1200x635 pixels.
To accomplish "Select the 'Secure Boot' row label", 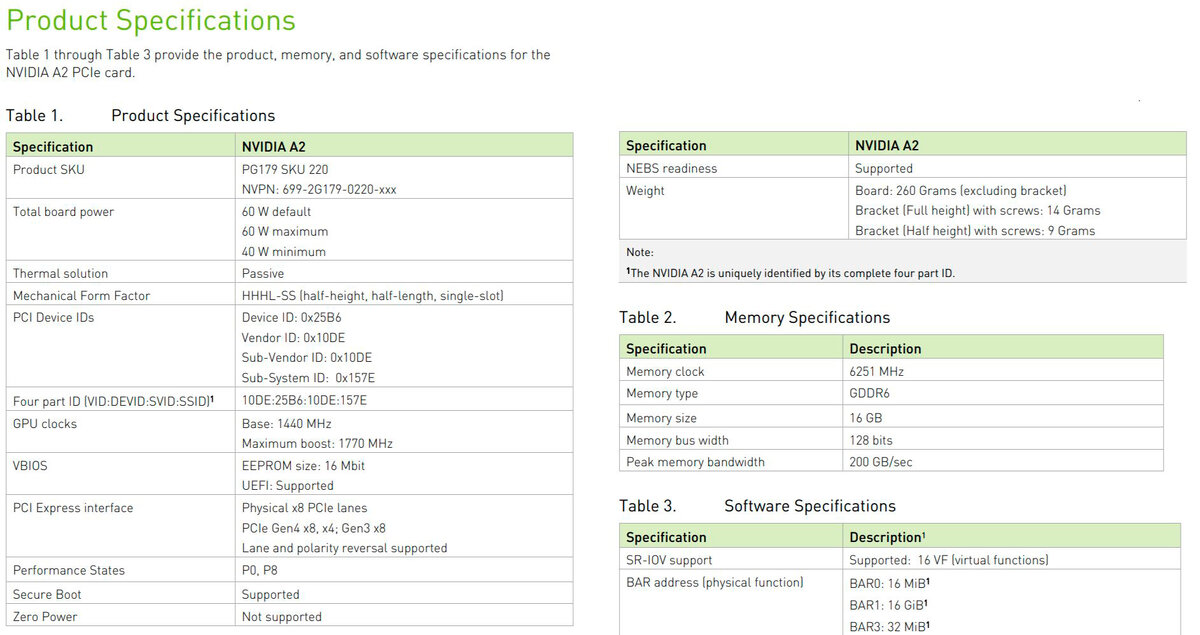I will click(x=47, y=595).
